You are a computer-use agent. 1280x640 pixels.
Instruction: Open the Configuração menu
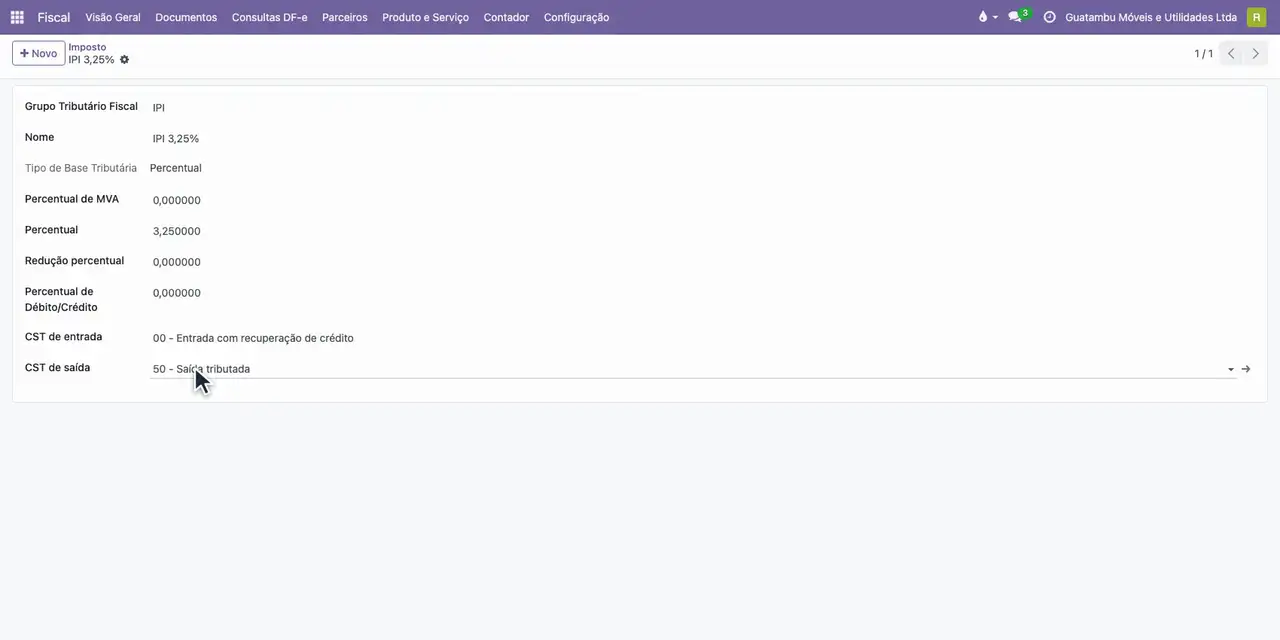click(x=576, y=17)
